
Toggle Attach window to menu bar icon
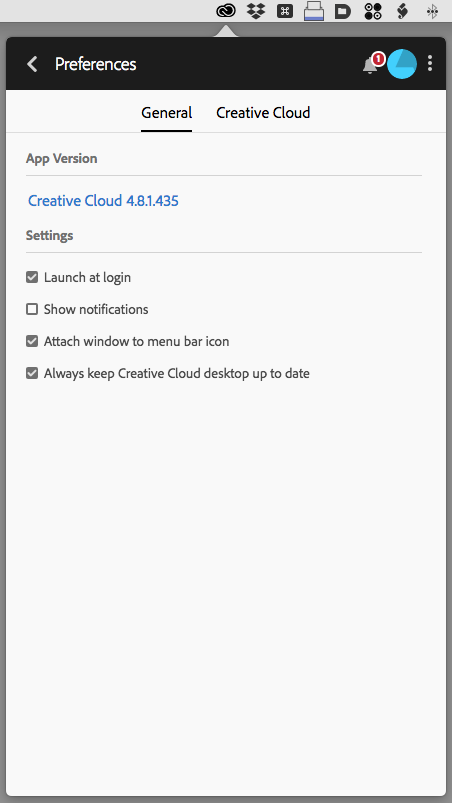tap(32, 341)
